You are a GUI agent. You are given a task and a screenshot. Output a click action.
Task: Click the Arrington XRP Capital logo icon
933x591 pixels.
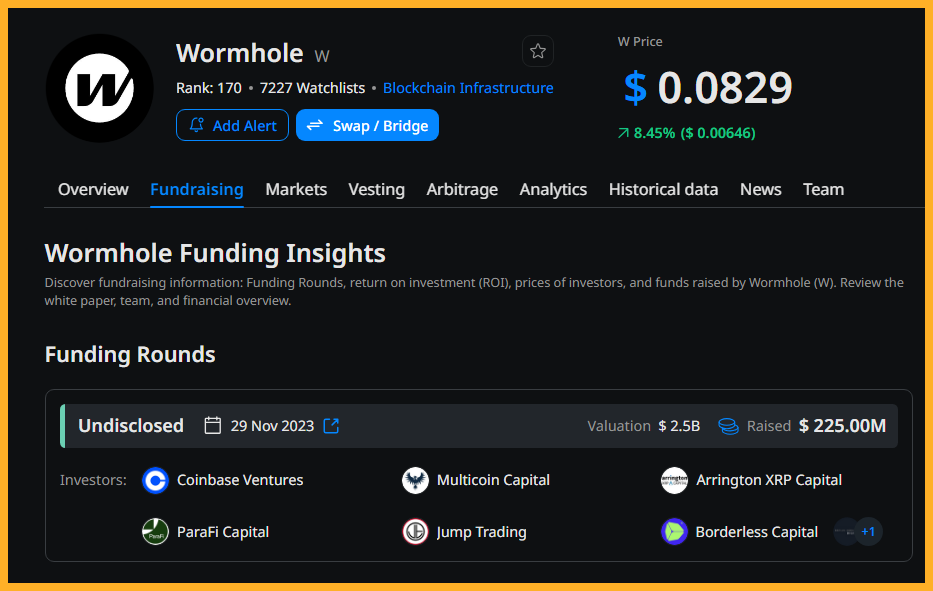tap(674, 480)
